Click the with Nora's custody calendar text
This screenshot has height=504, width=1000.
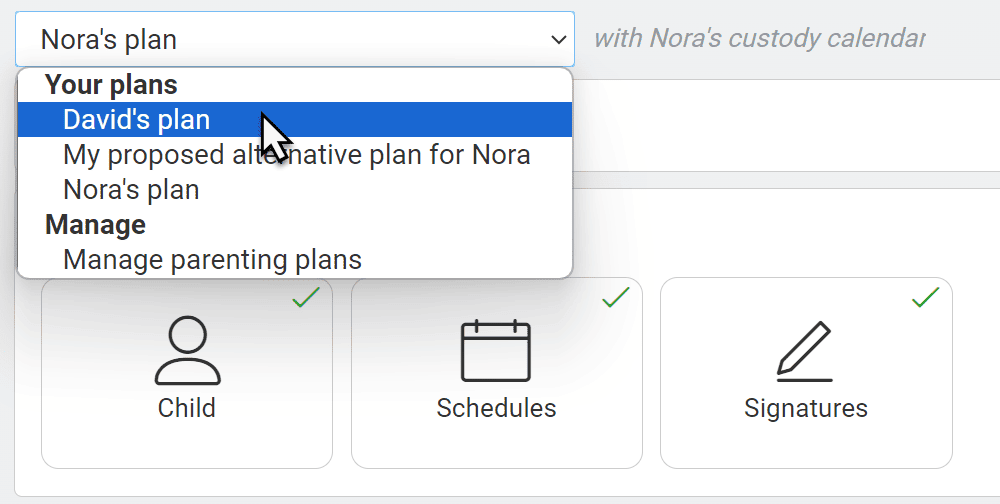pos(759,39)
